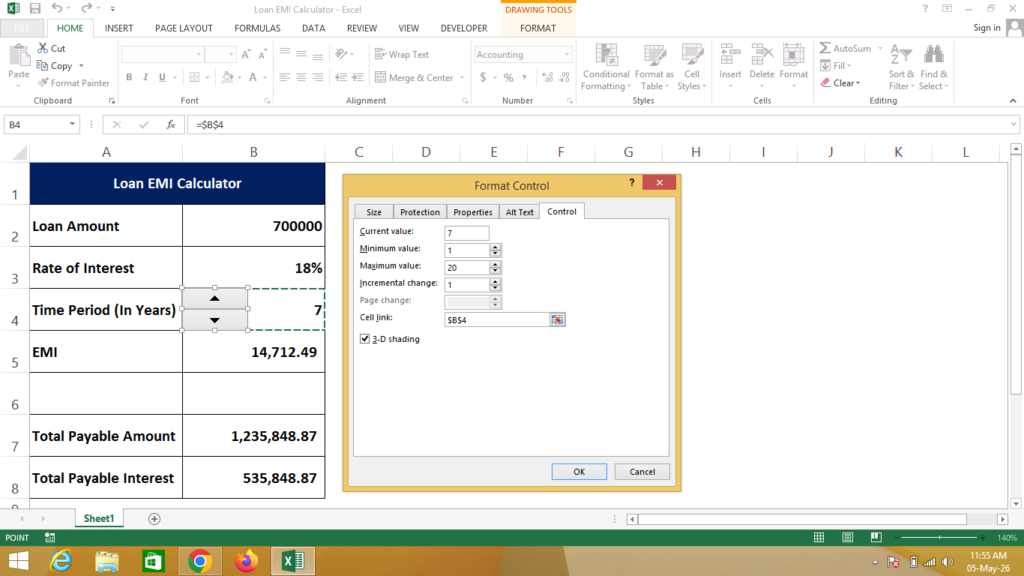Open Internet Explorer from taskbar
Image resolution: width=1024 pixels, height=576 pixels.
tap(61, 561)
